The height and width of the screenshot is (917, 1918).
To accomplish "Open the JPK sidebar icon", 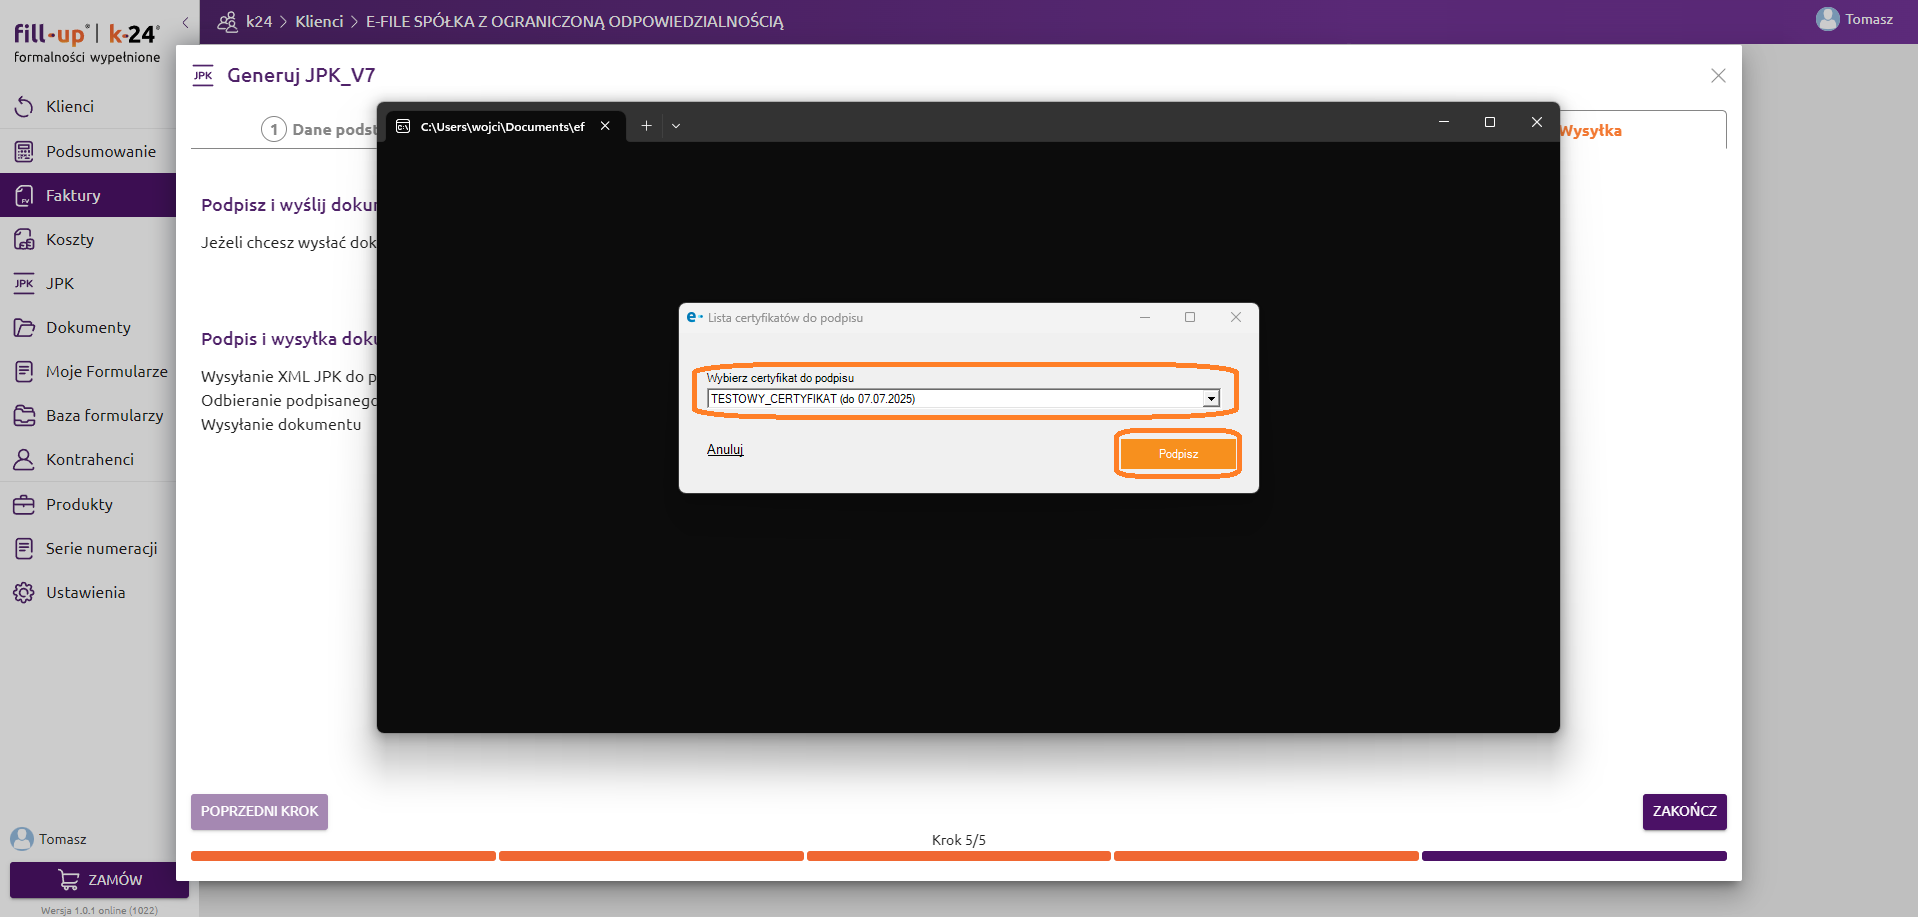I will point(24,284).
